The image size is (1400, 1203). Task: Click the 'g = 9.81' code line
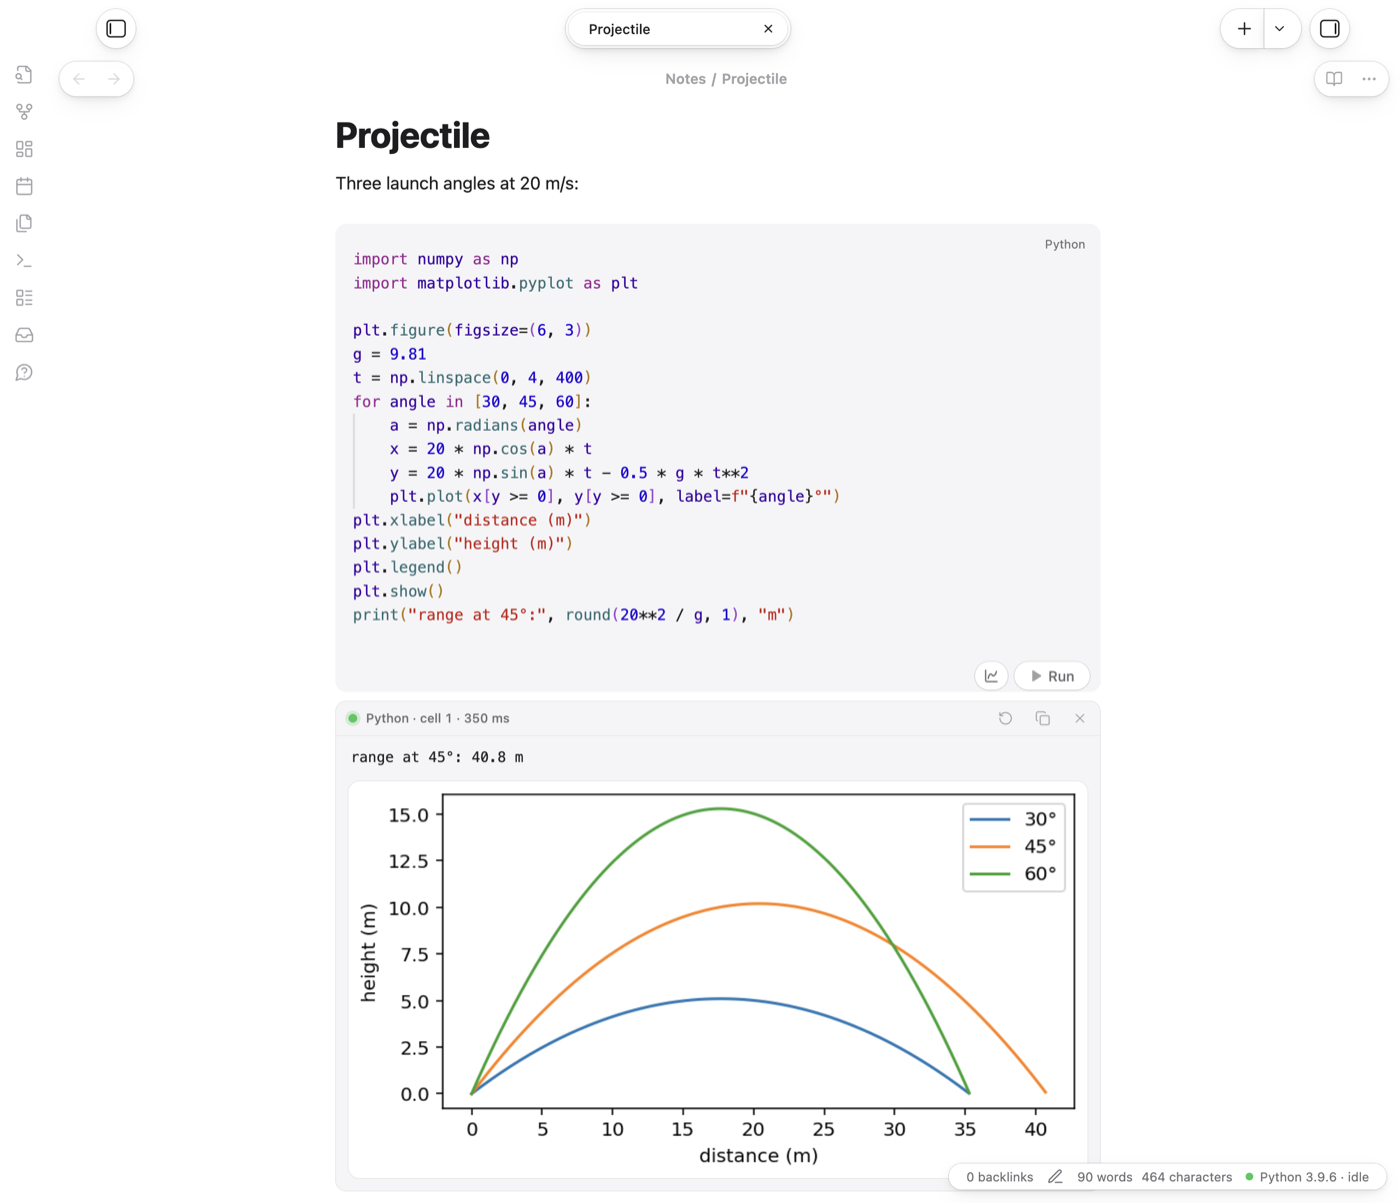point(389,354)
